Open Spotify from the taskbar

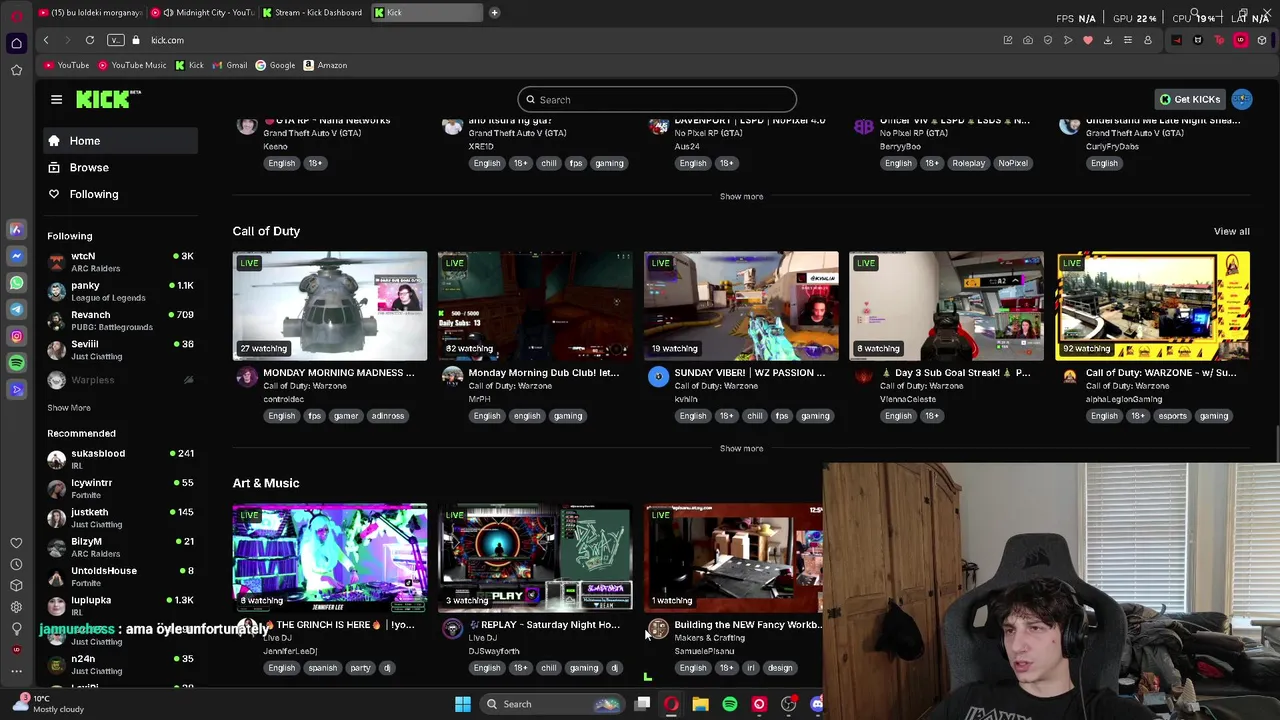(x=730, y=704)
